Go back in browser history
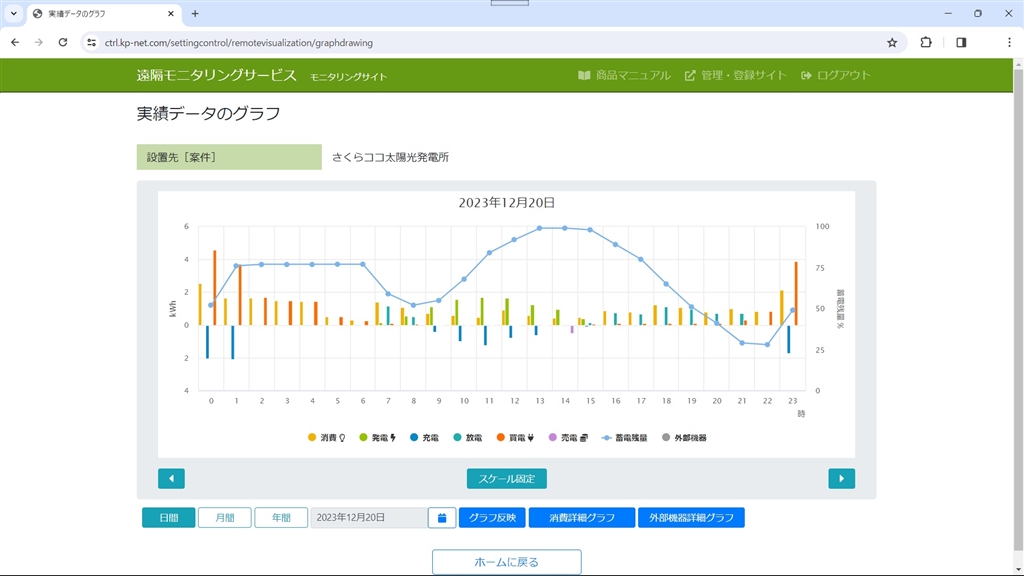1024x576 pixels. 15,42
